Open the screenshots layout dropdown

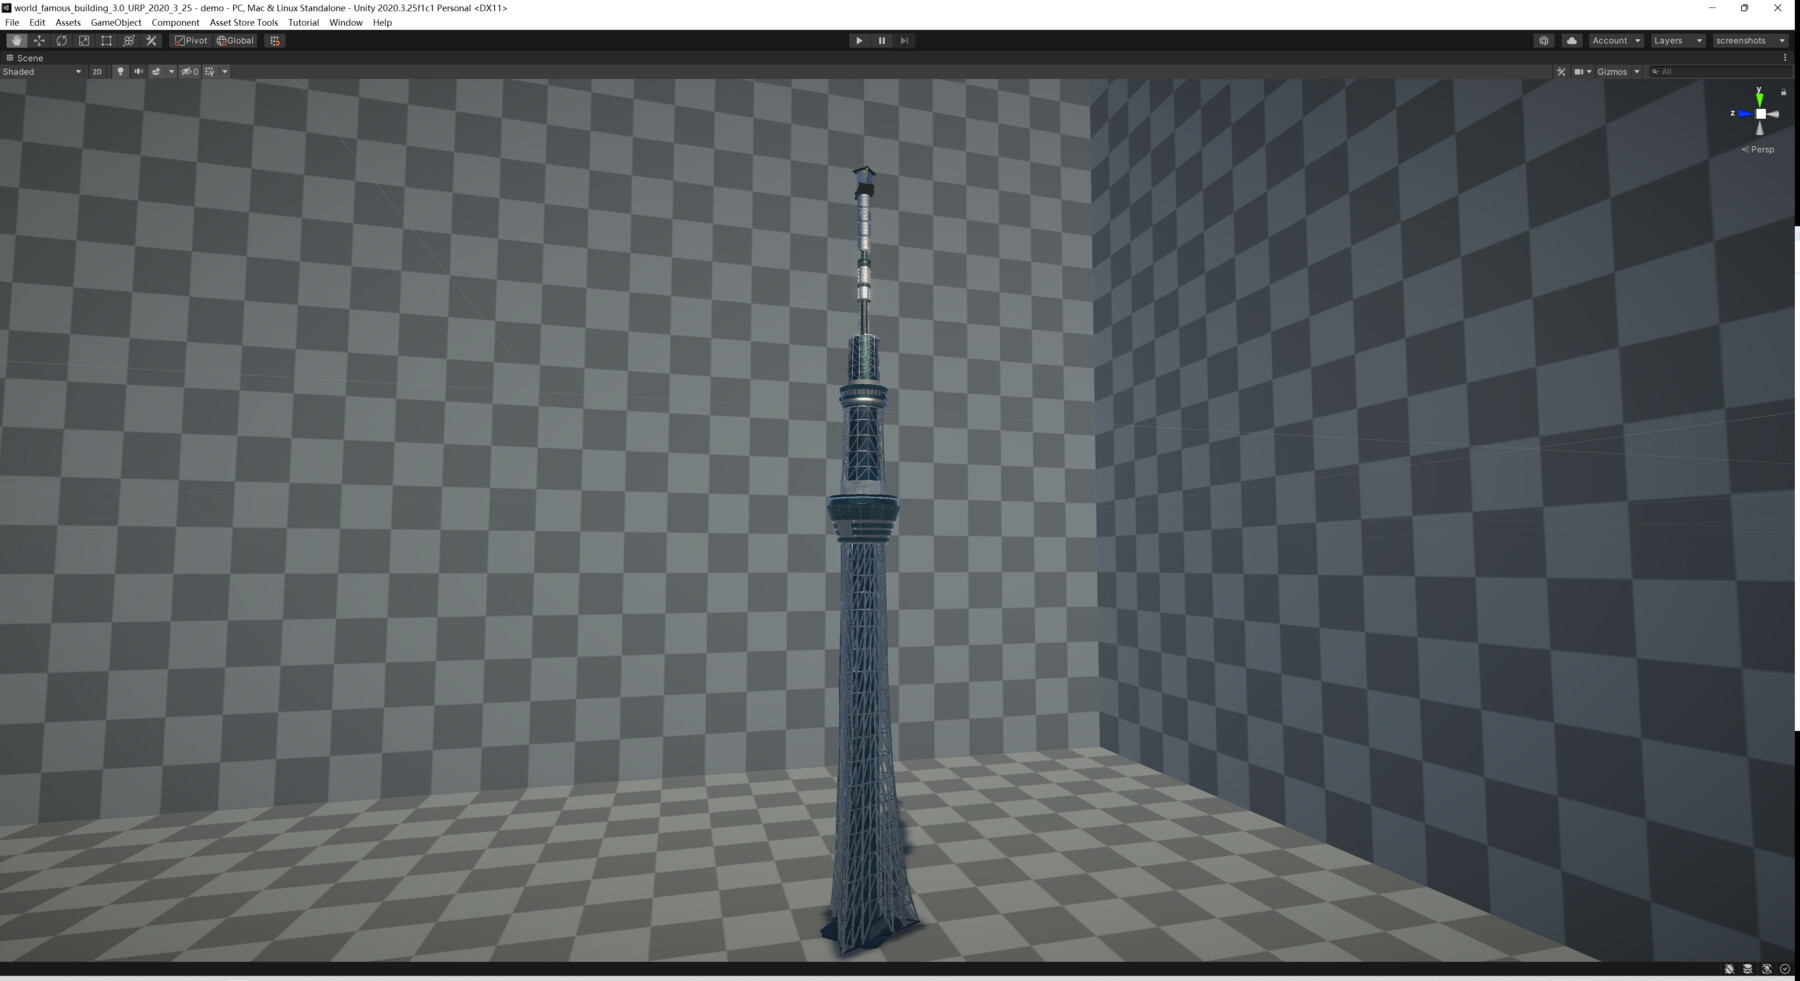[1750, 41]
